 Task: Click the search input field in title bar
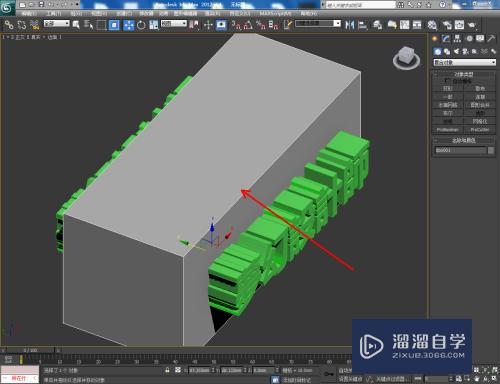point(360,5)
